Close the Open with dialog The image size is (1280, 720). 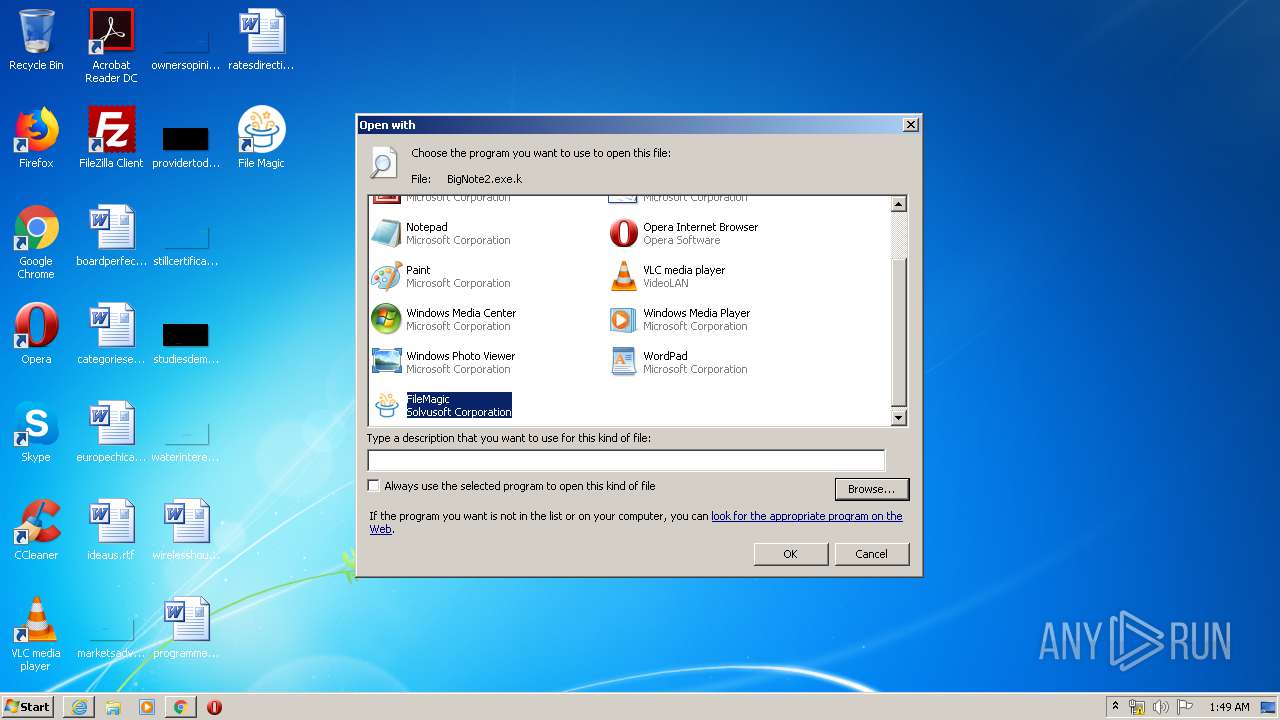[910, 125]
